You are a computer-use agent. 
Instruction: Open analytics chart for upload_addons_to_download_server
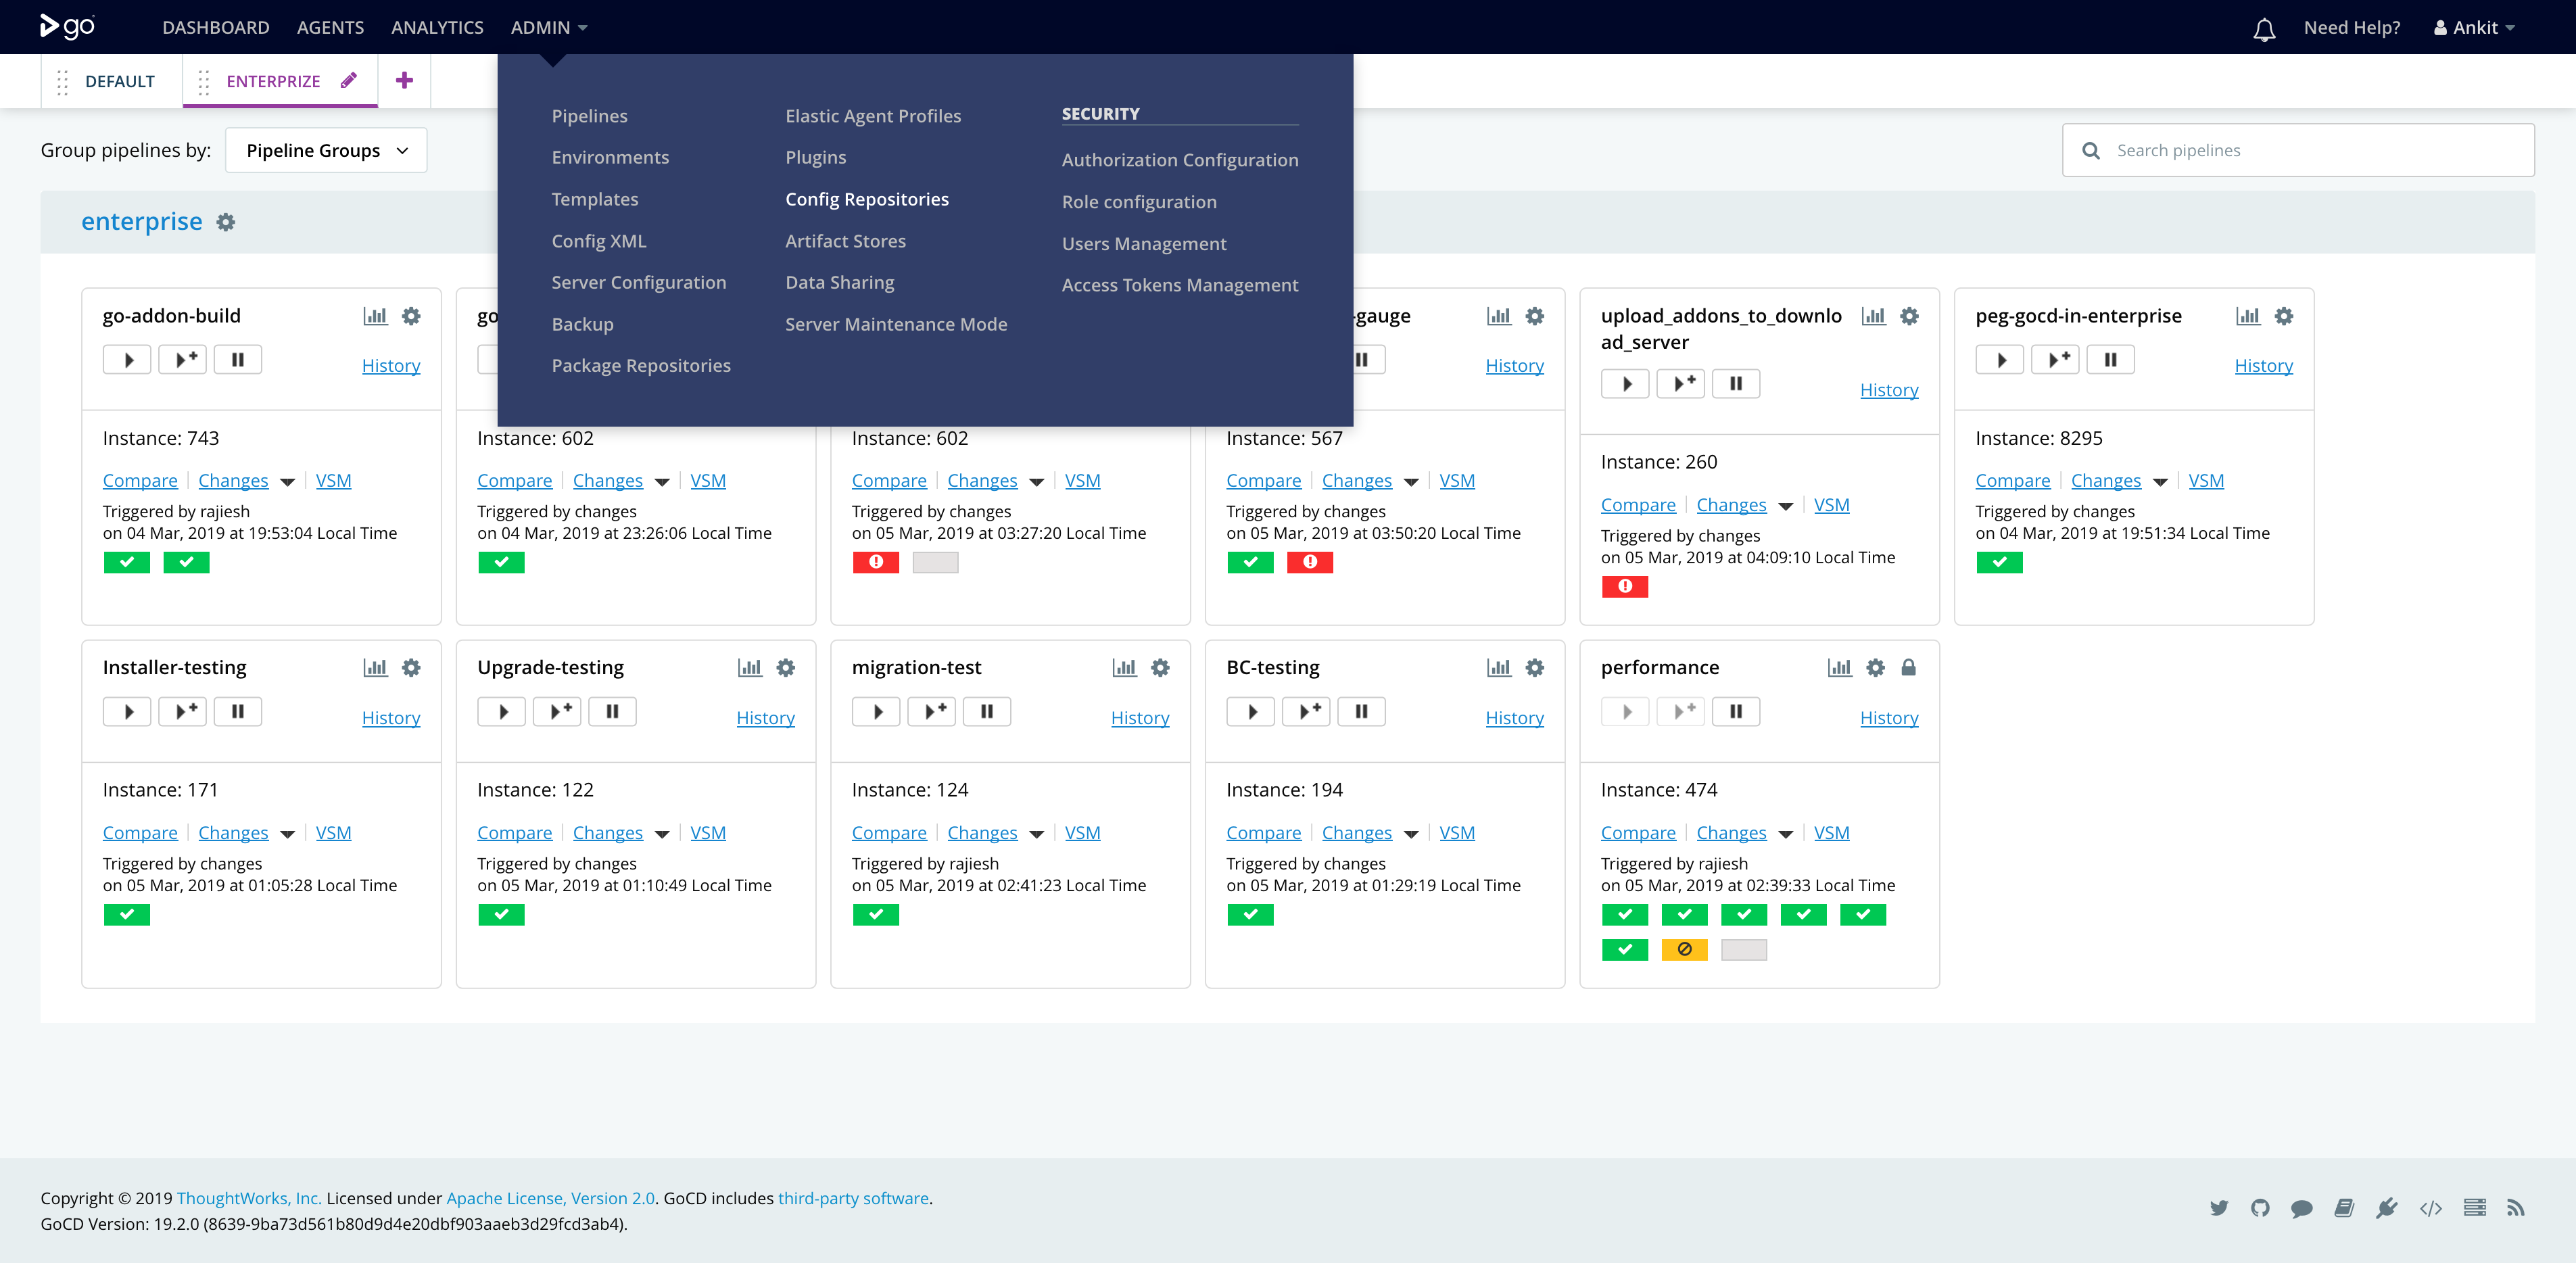tap(1873, 316)
